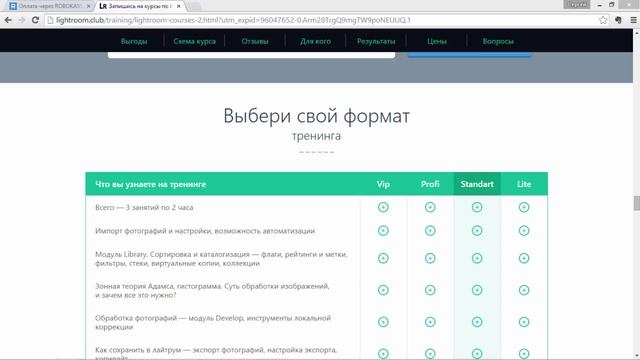Image resolution: width=640 pixels, height=360 pixels.
Task: Click the 'Всего — 3 занятий по 2 часа' text
Action: click(144, 207)
